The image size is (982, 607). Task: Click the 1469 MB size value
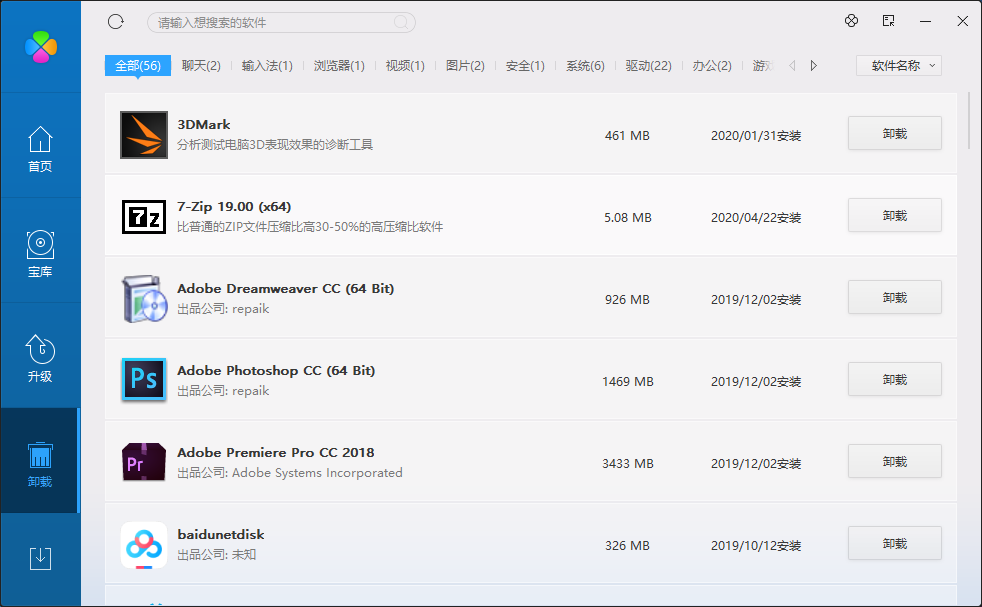tap(628, 382)
